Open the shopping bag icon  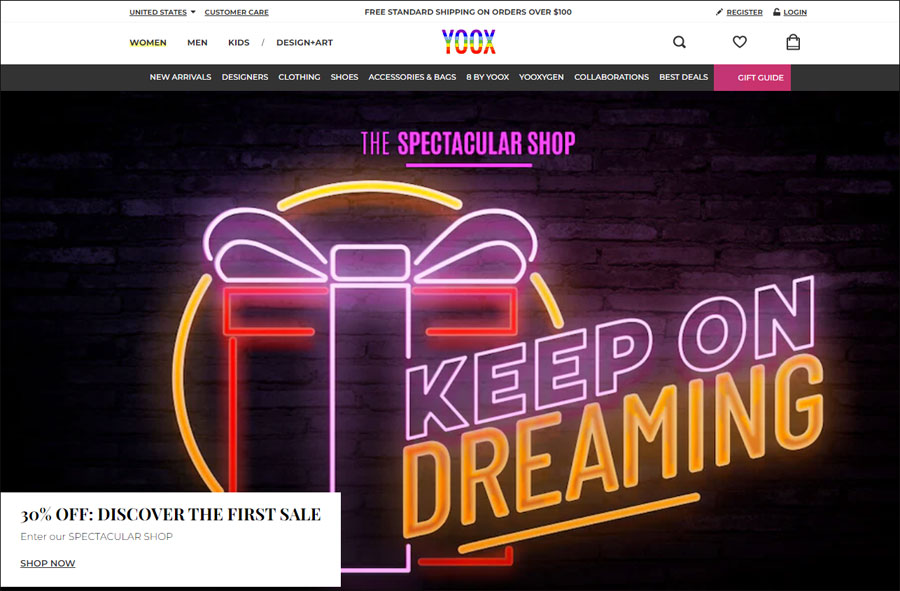click(x=793, y=42)
